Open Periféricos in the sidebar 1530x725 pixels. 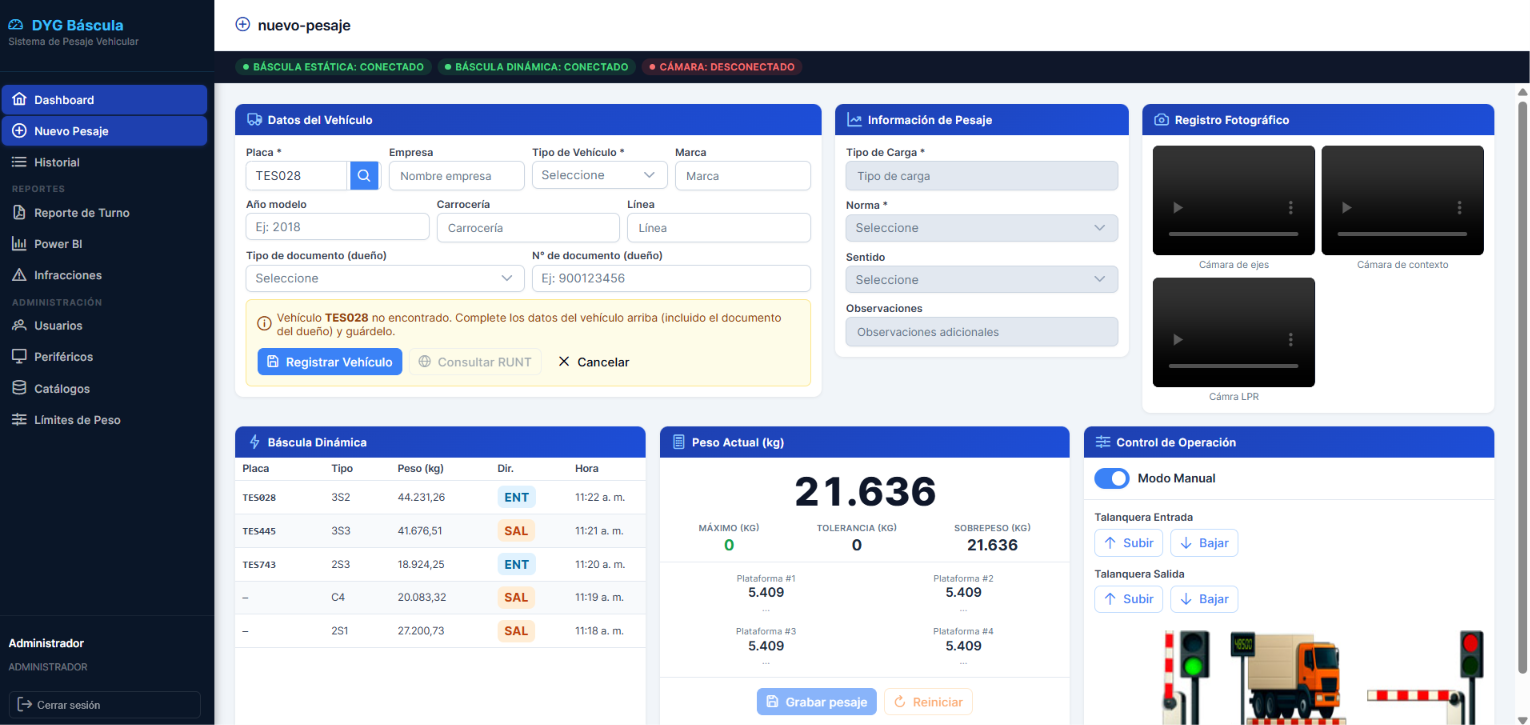104,357
